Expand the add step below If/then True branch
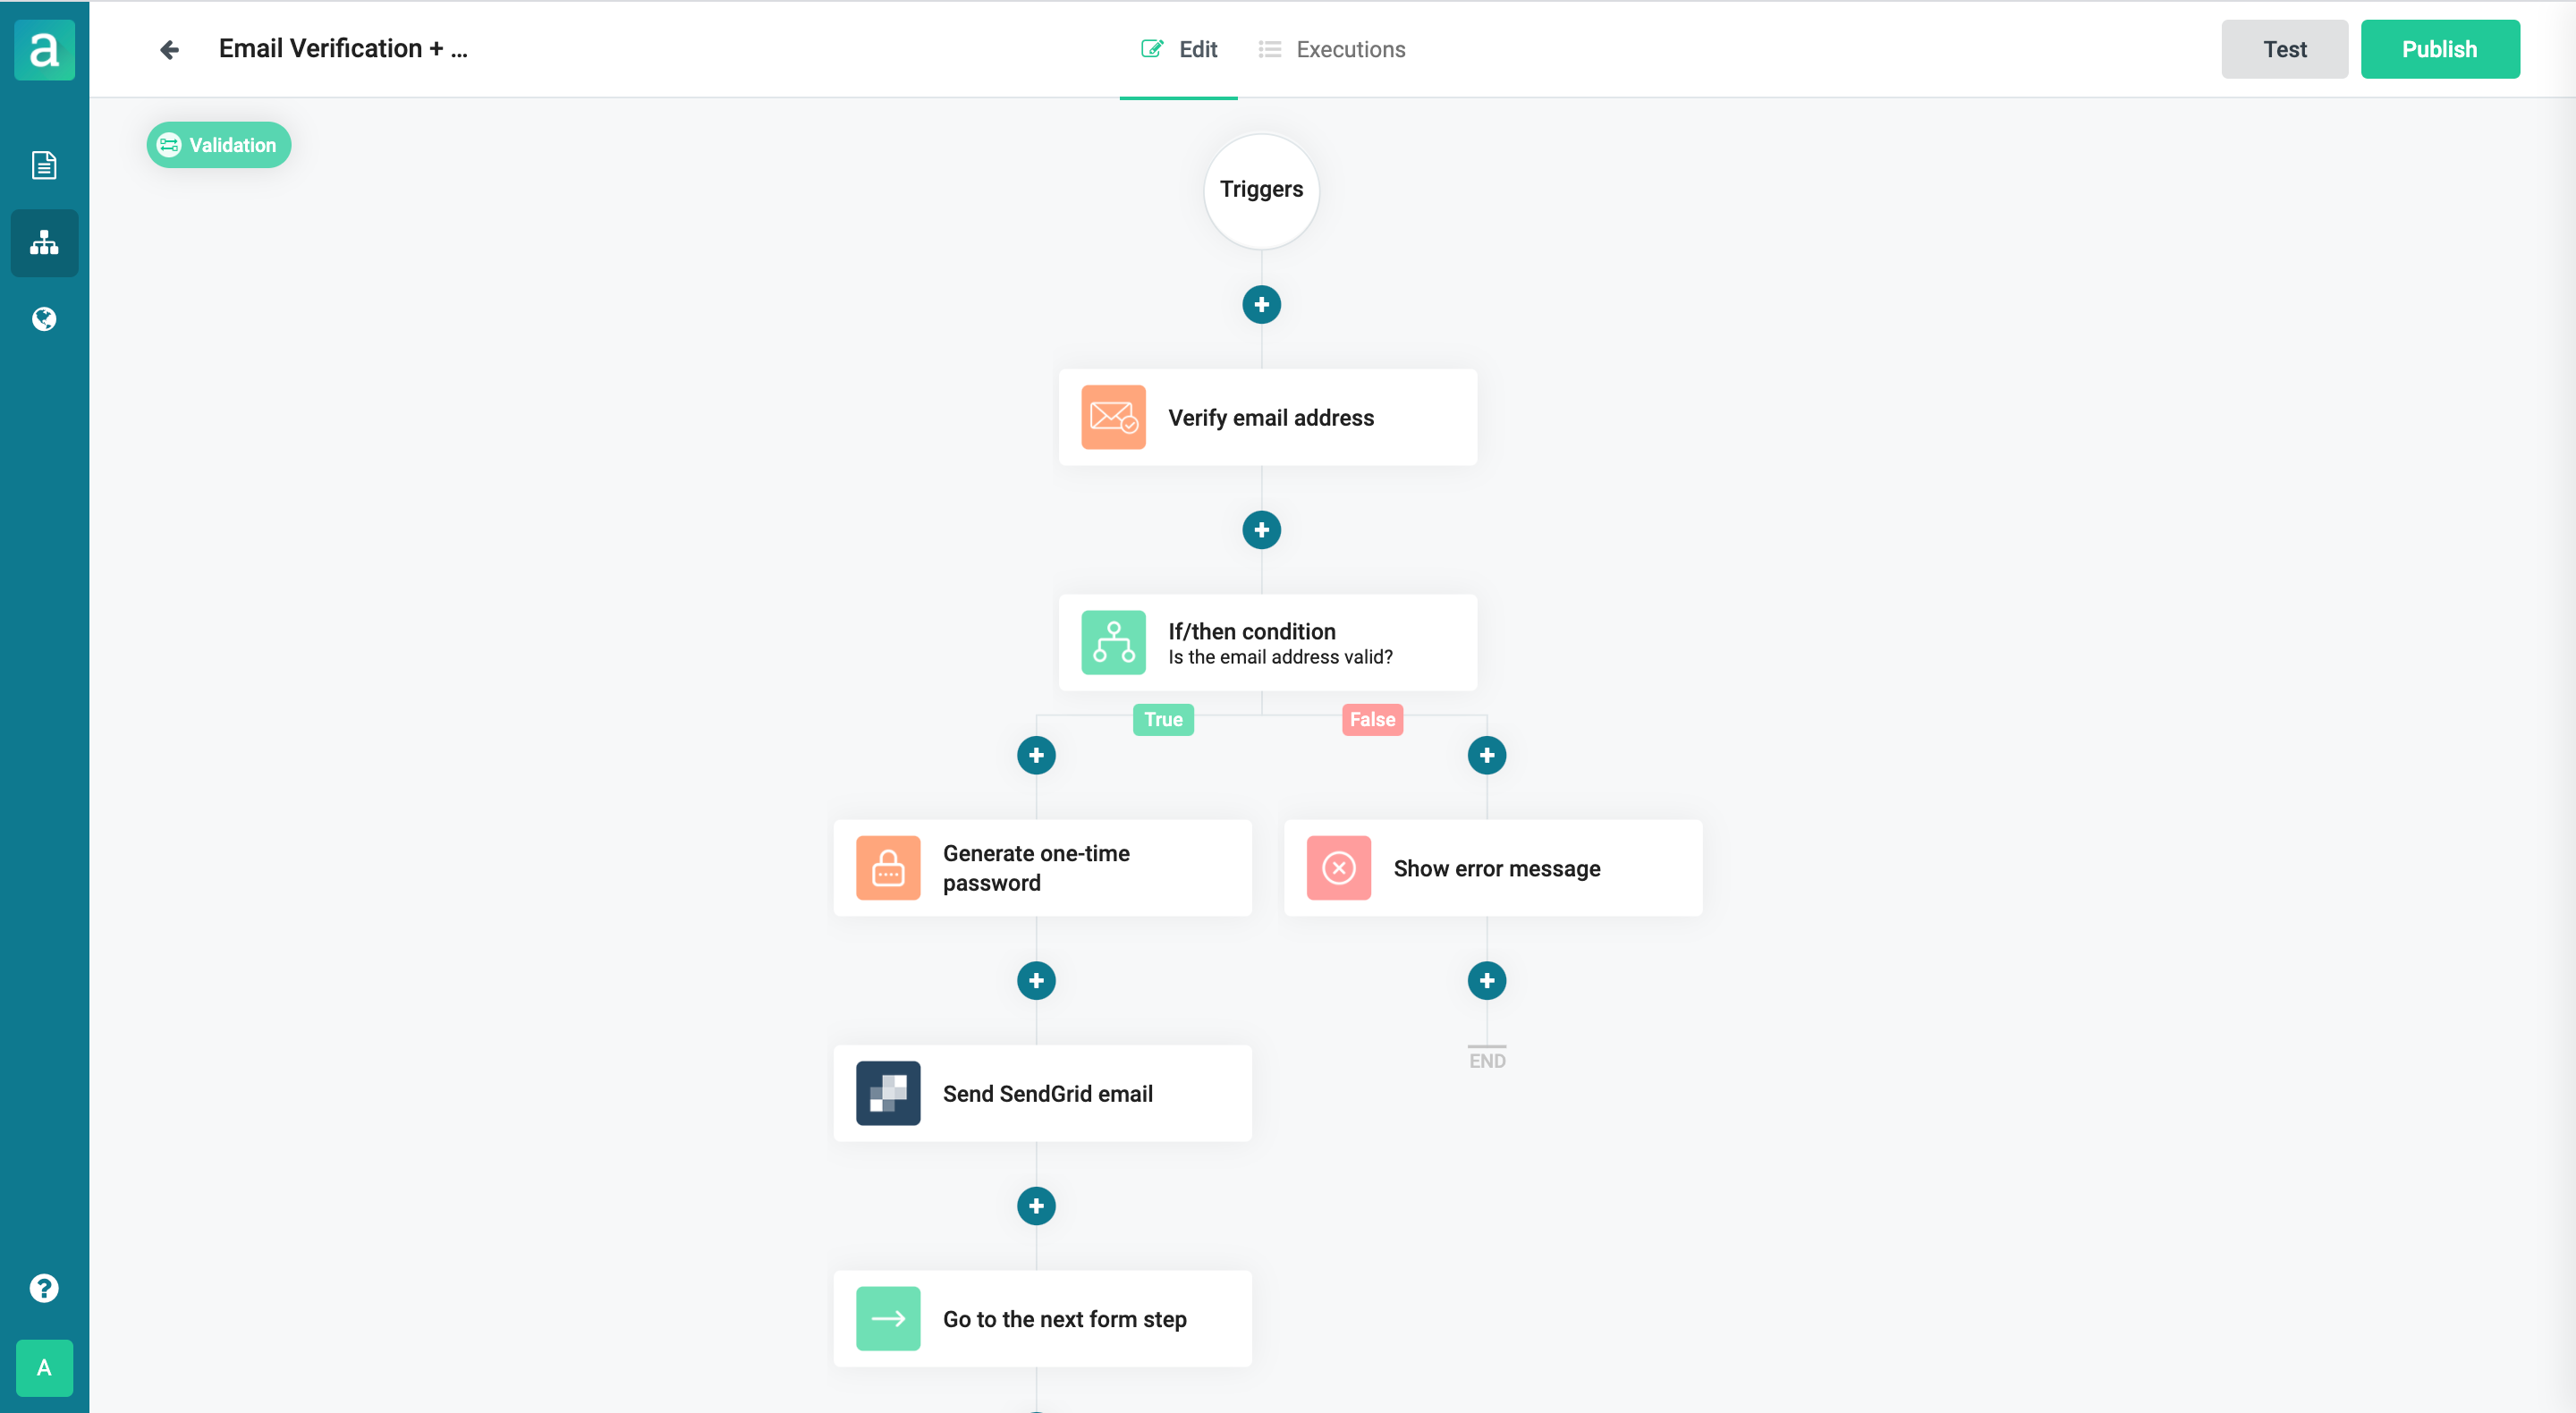This screenshot has height=1413, width=2576. [1037, 754]
